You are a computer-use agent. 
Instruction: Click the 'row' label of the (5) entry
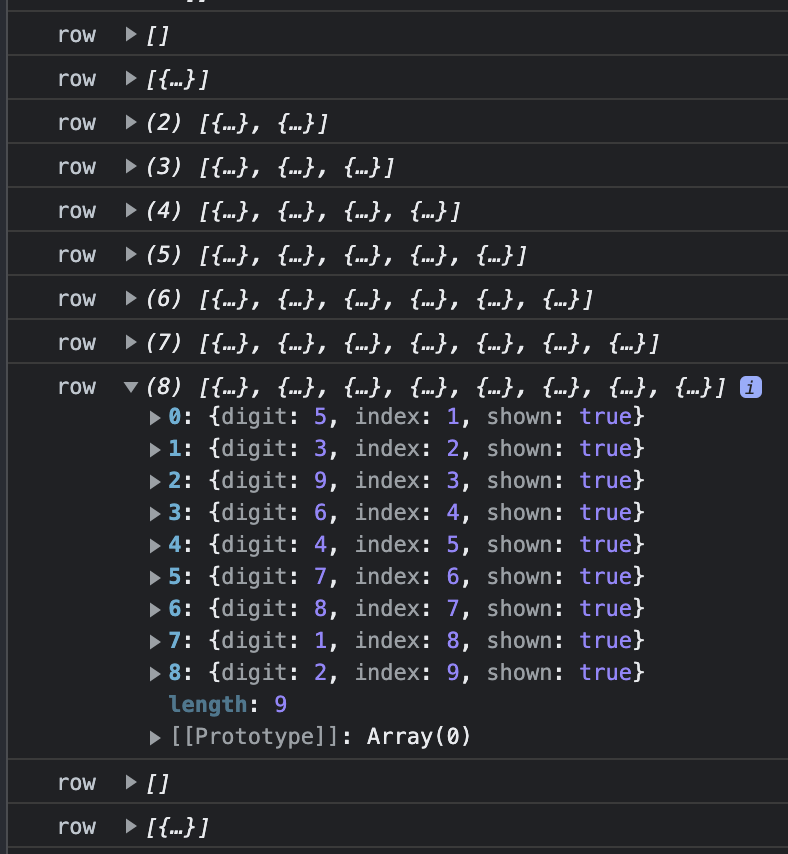[77, 255]
